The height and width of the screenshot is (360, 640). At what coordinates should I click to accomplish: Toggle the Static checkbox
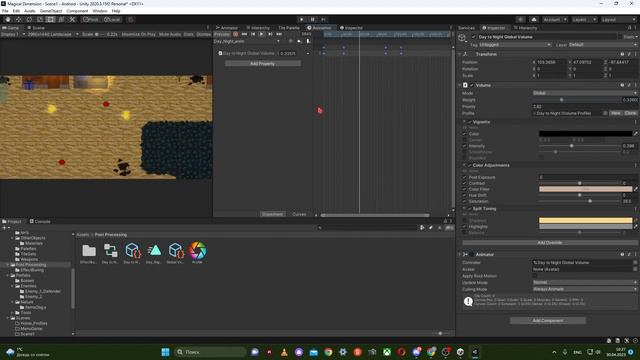click(620, 37)
